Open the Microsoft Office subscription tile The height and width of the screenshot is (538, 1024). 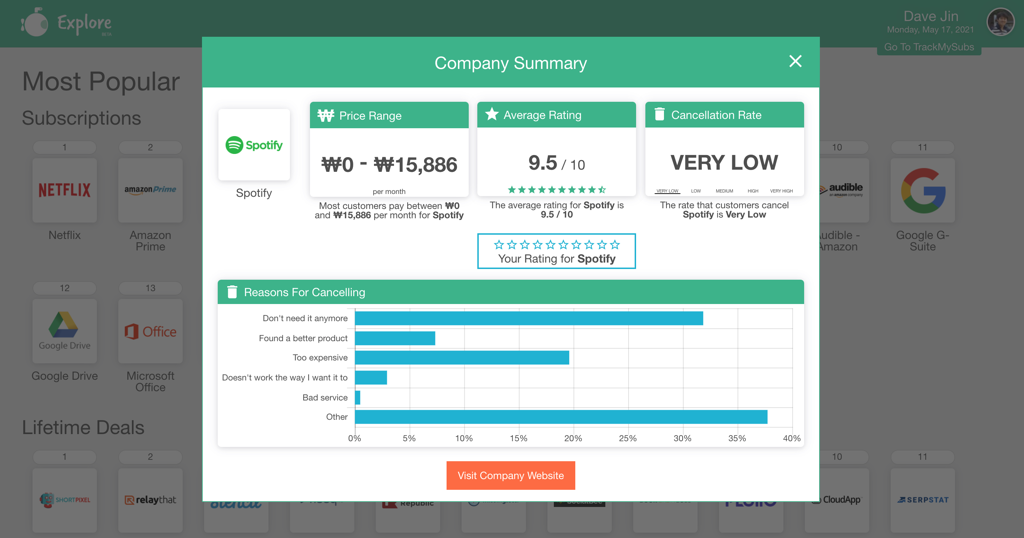150,331
